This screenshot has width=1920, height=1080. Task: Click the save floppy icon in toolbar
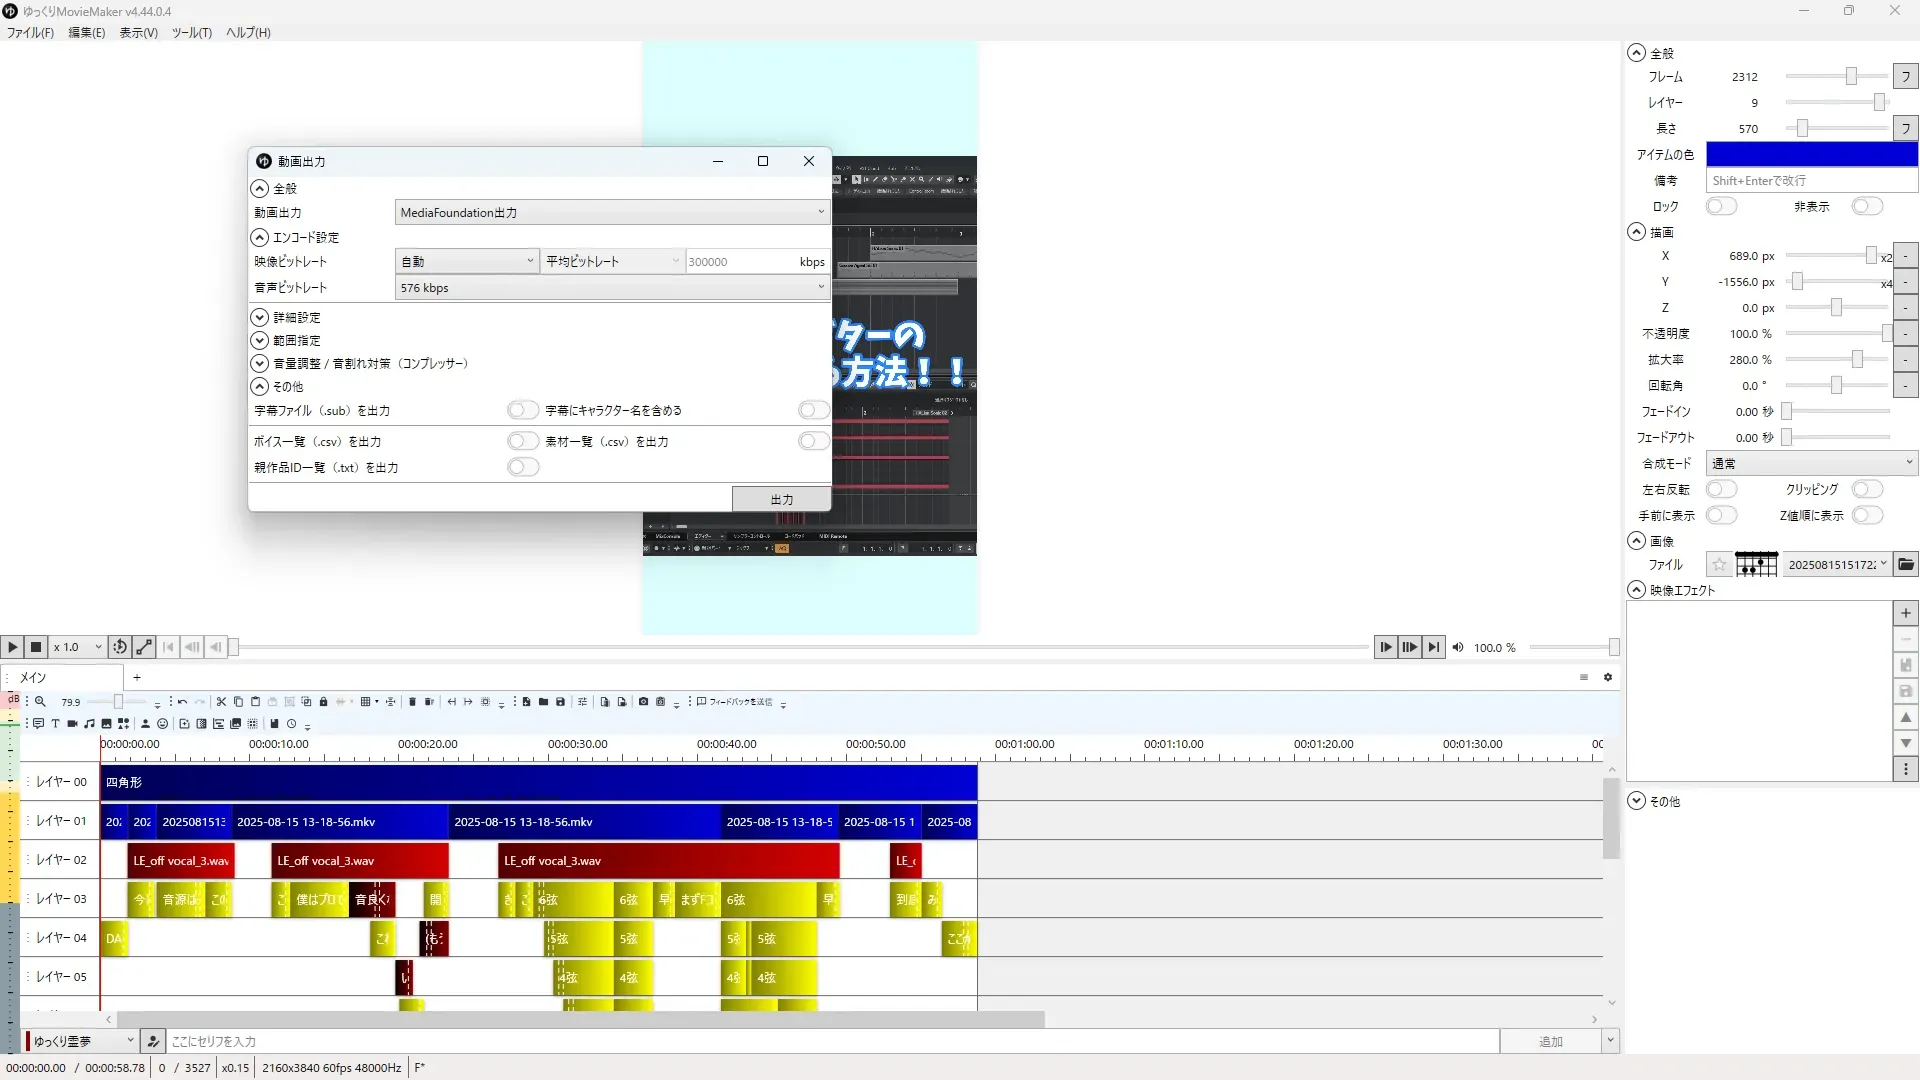560,702
